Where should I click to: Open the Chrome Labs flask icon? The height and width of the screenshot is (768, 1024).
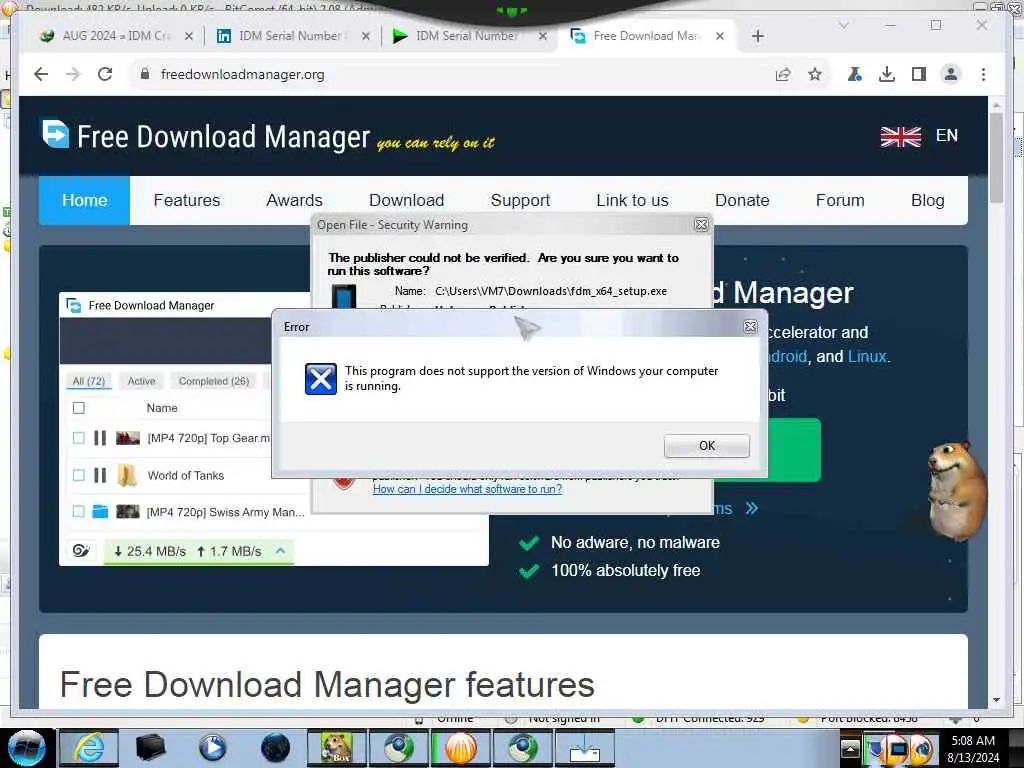[854, 74]
